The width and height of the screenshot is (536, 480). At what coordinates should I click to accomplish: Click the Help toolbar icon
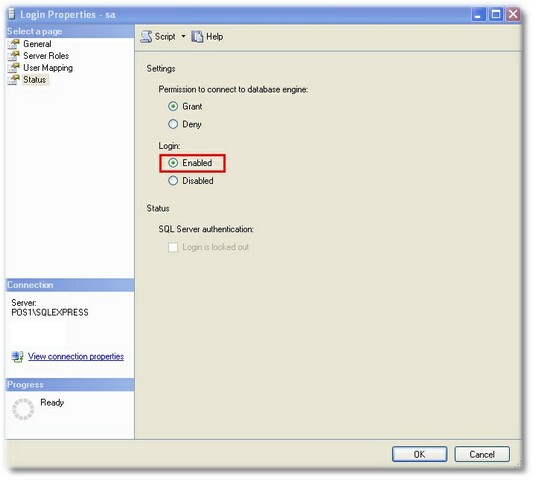(197, 36)
